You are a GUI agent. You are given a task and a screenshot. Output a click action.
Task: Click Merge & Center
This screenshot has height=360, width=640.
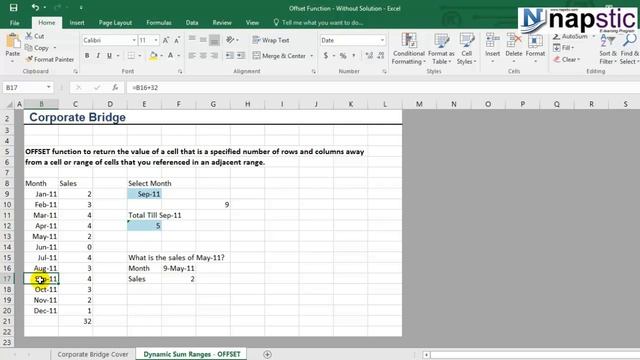279,56
